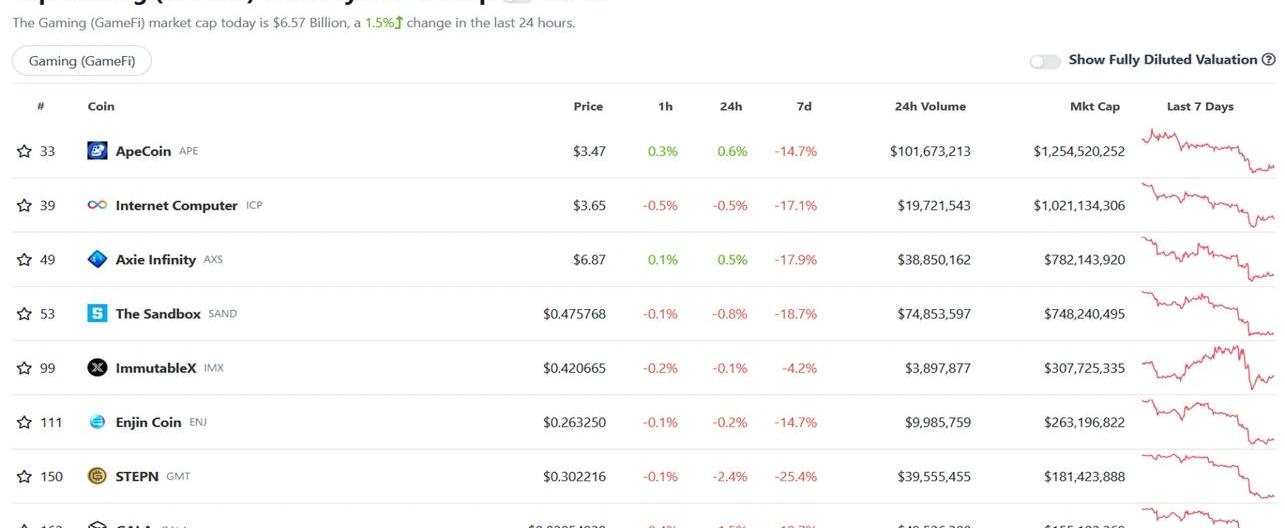Toggle favorite star for Enjin Coin

24,422
